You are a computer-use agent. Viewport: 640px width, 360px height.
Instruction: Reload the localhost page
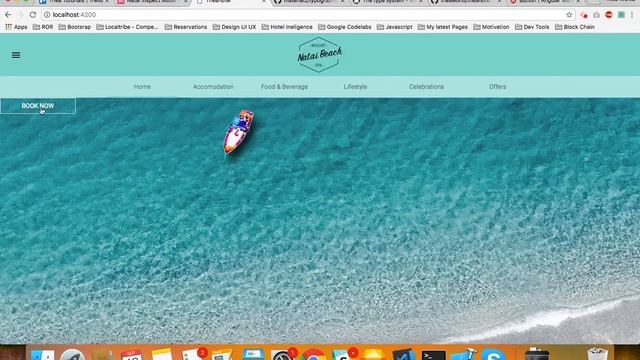click(33, 15)
